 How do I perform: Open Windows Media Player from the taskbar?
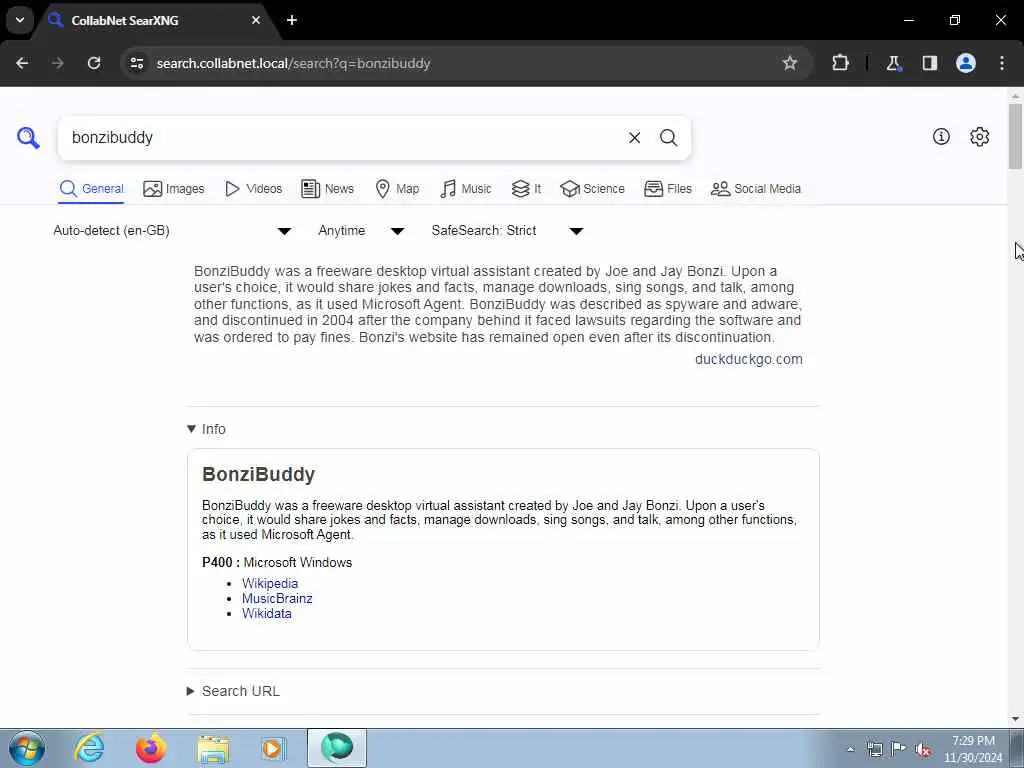[x=274, y=748]
